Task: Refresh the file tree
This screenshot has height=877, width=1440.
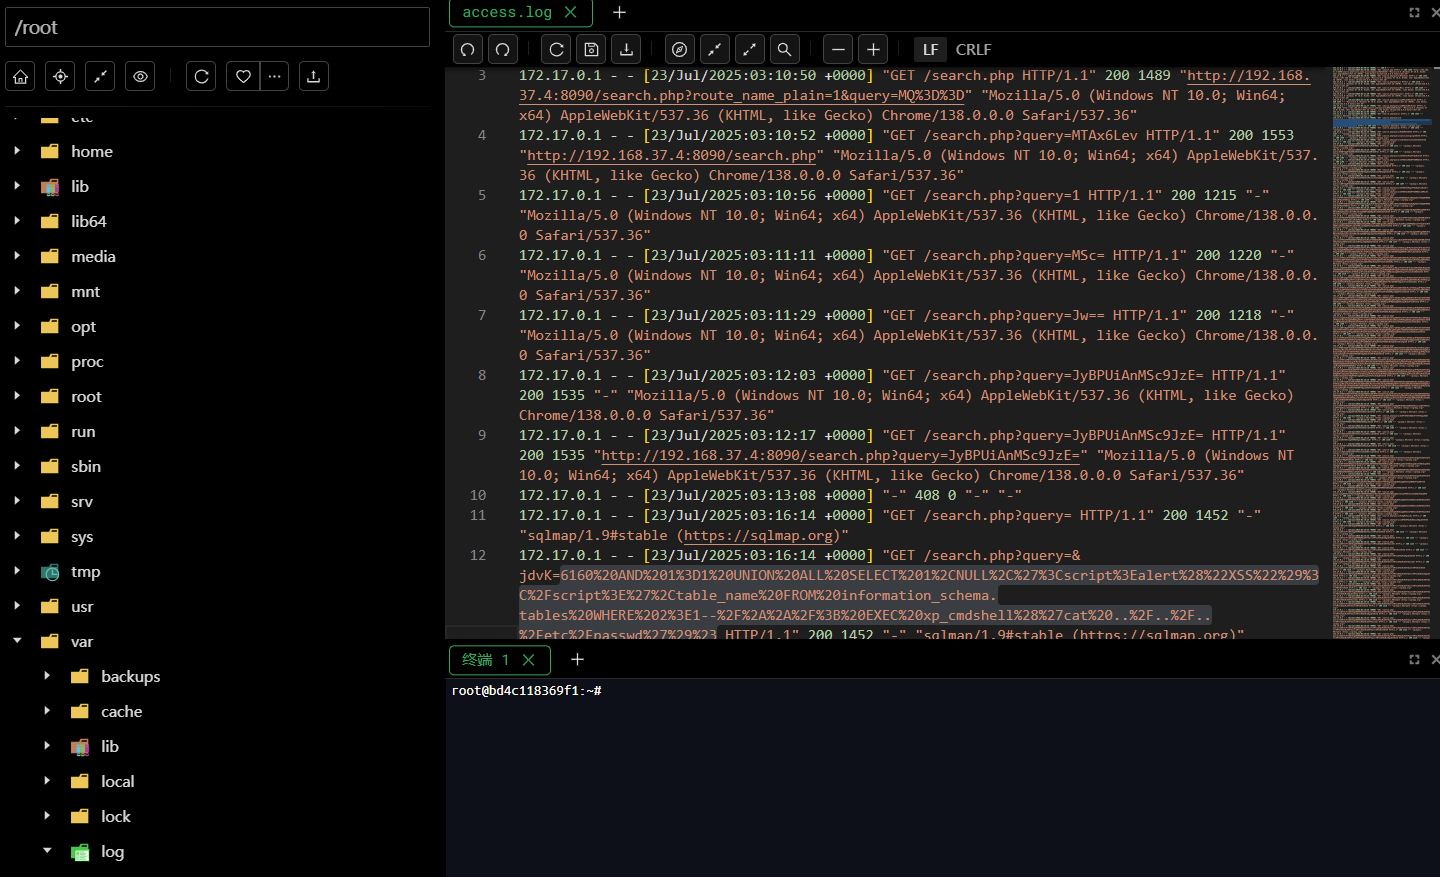Action: coord(201,76)
